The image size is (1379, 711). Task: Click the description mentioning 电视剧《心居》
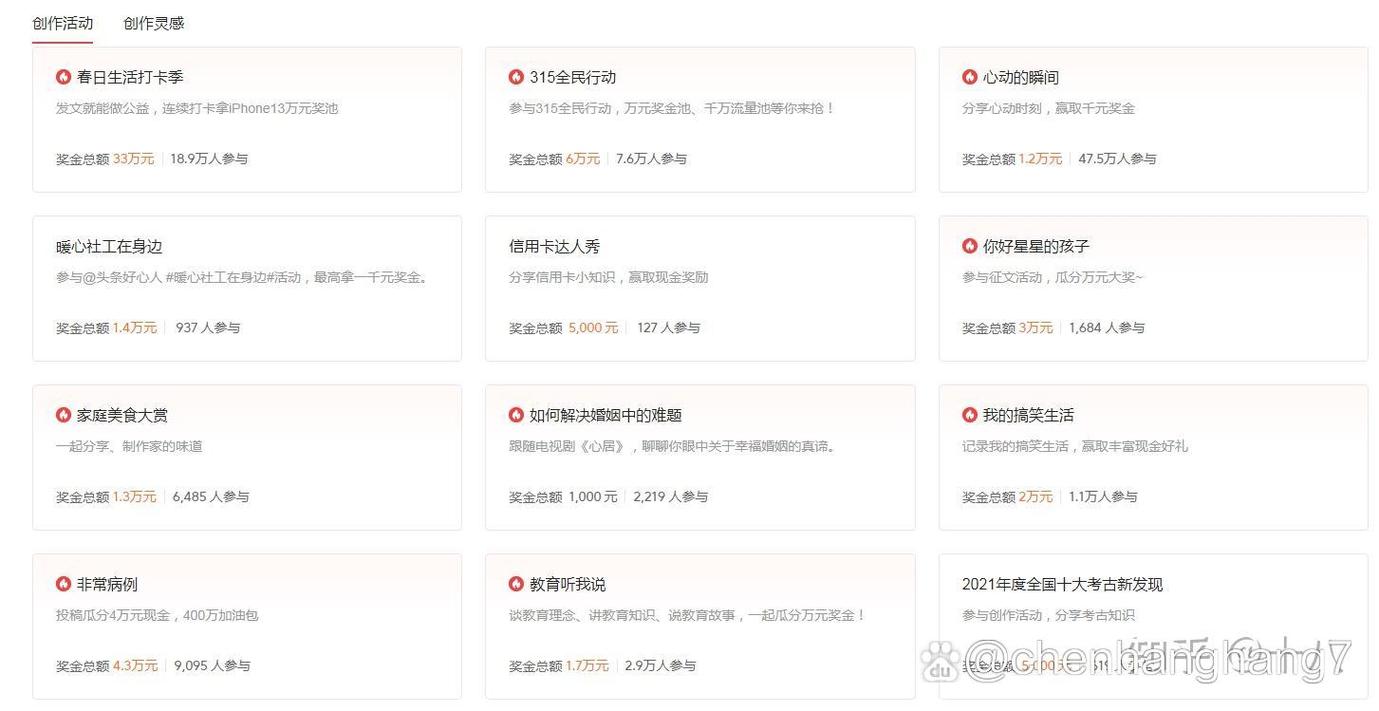coord(672,446)
